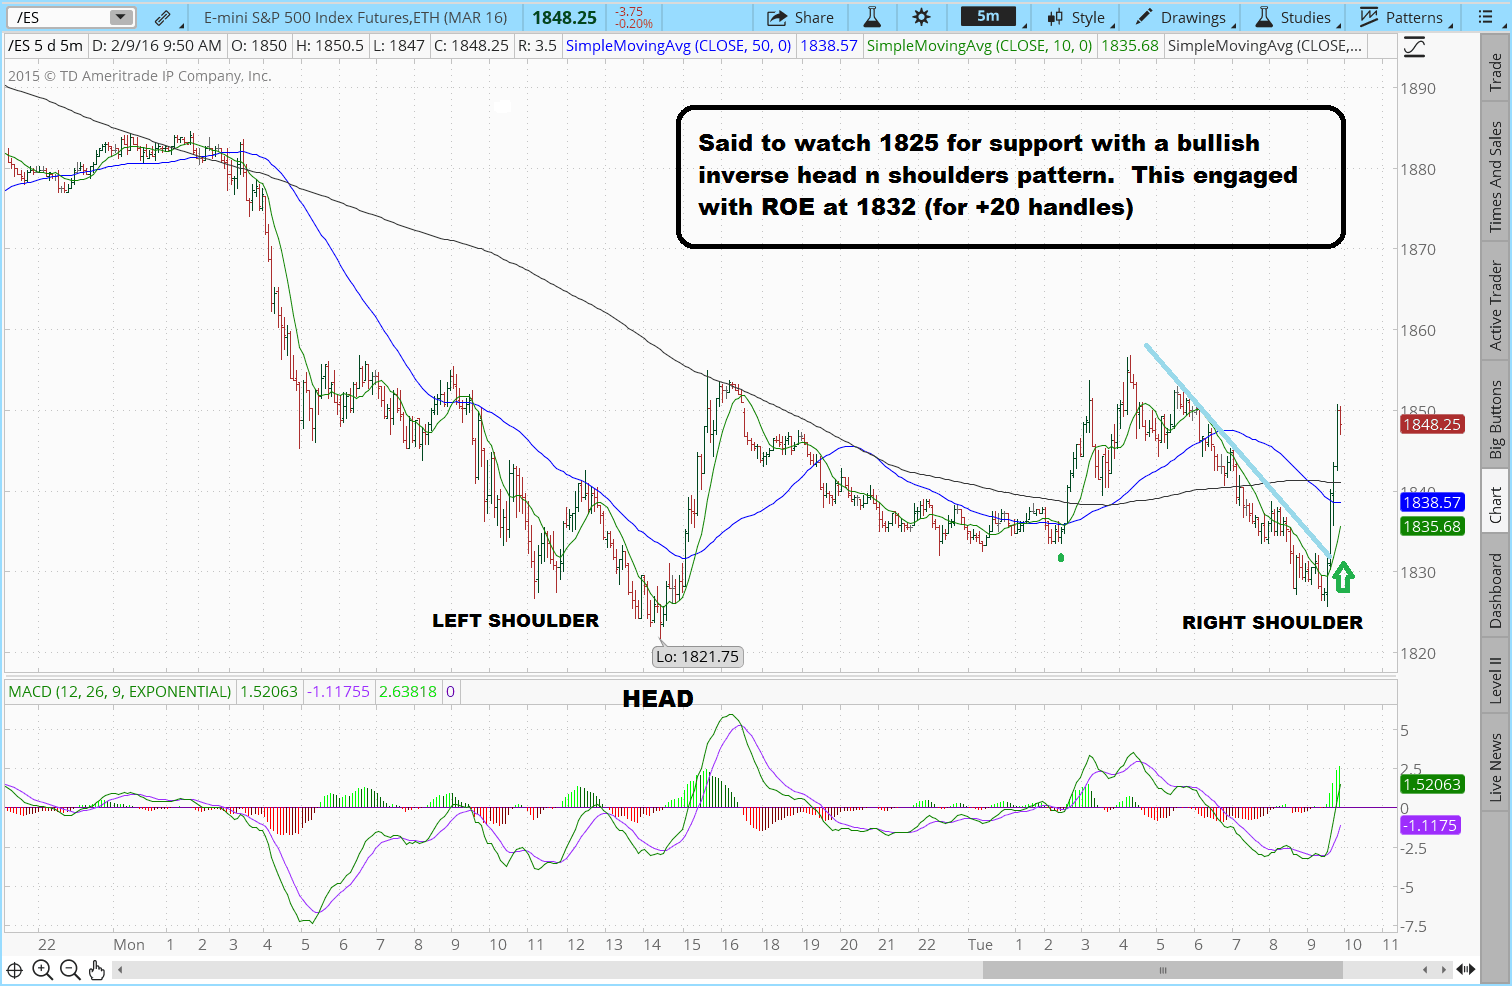Select the crosshair pointer tool
This screenshot has height=986, width=1512.
[x=15, y=969]
